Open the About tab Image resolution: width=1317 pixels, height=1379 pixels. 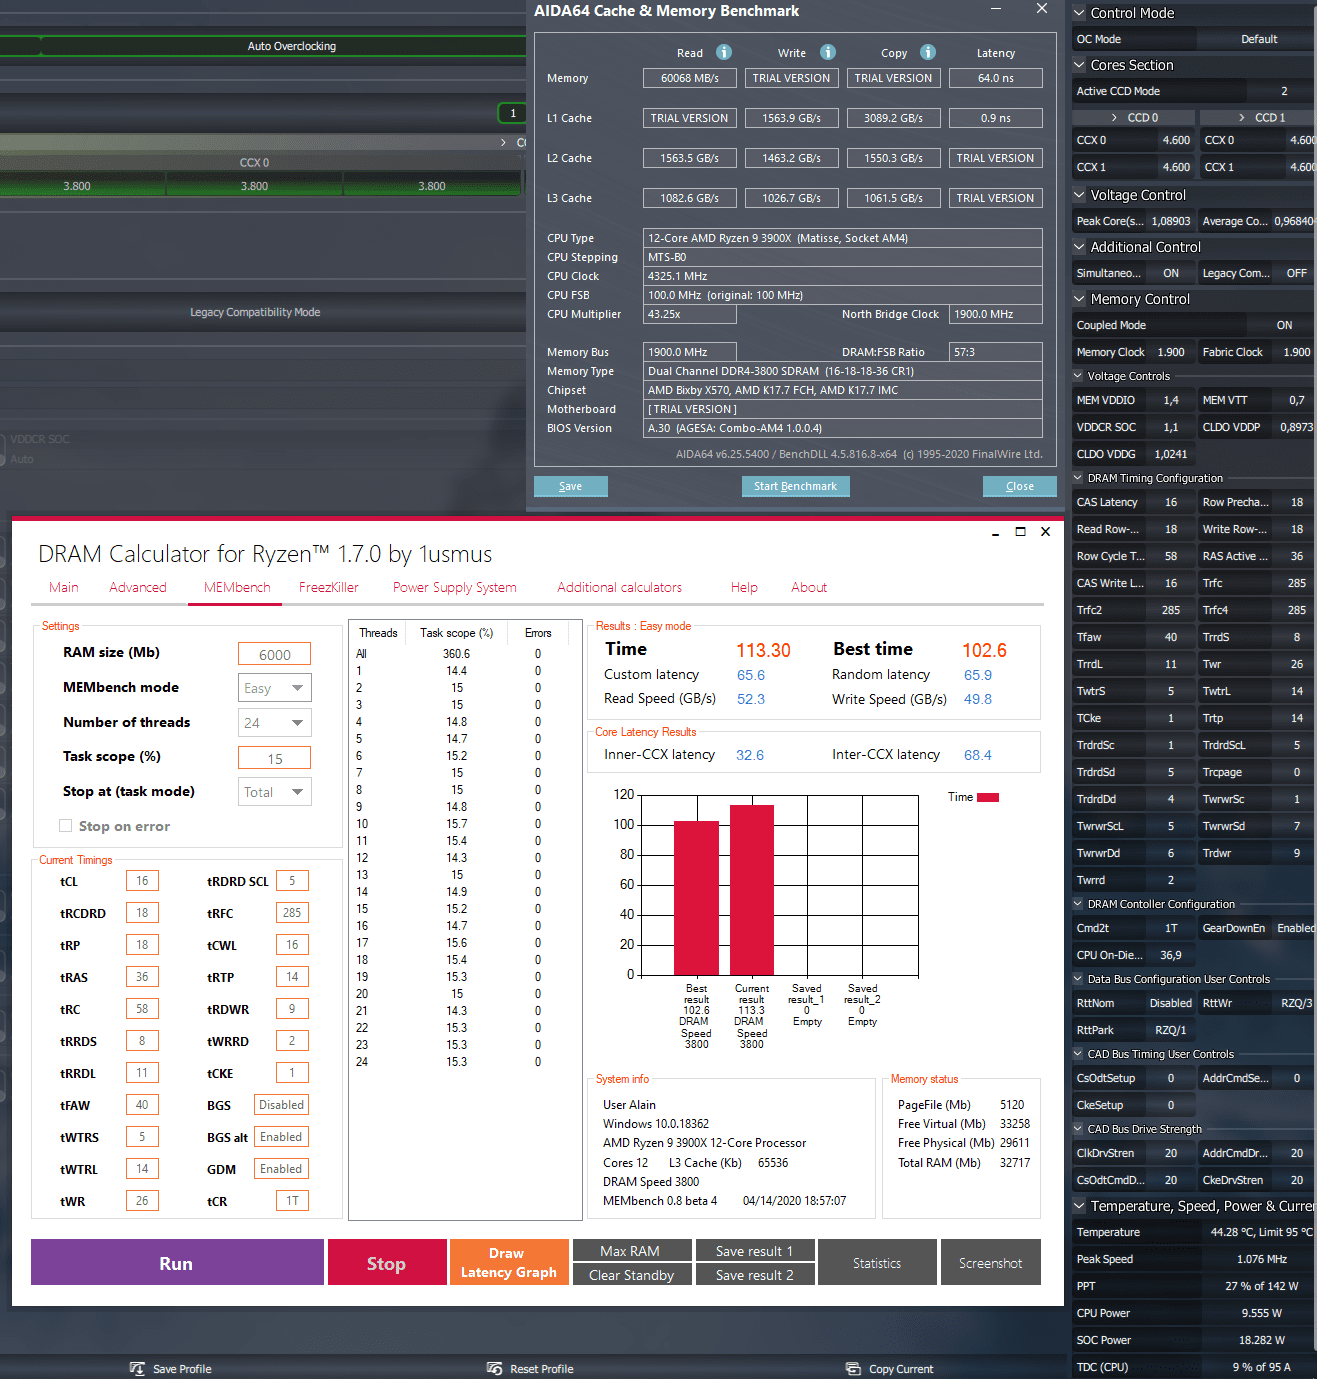[809, 588]
